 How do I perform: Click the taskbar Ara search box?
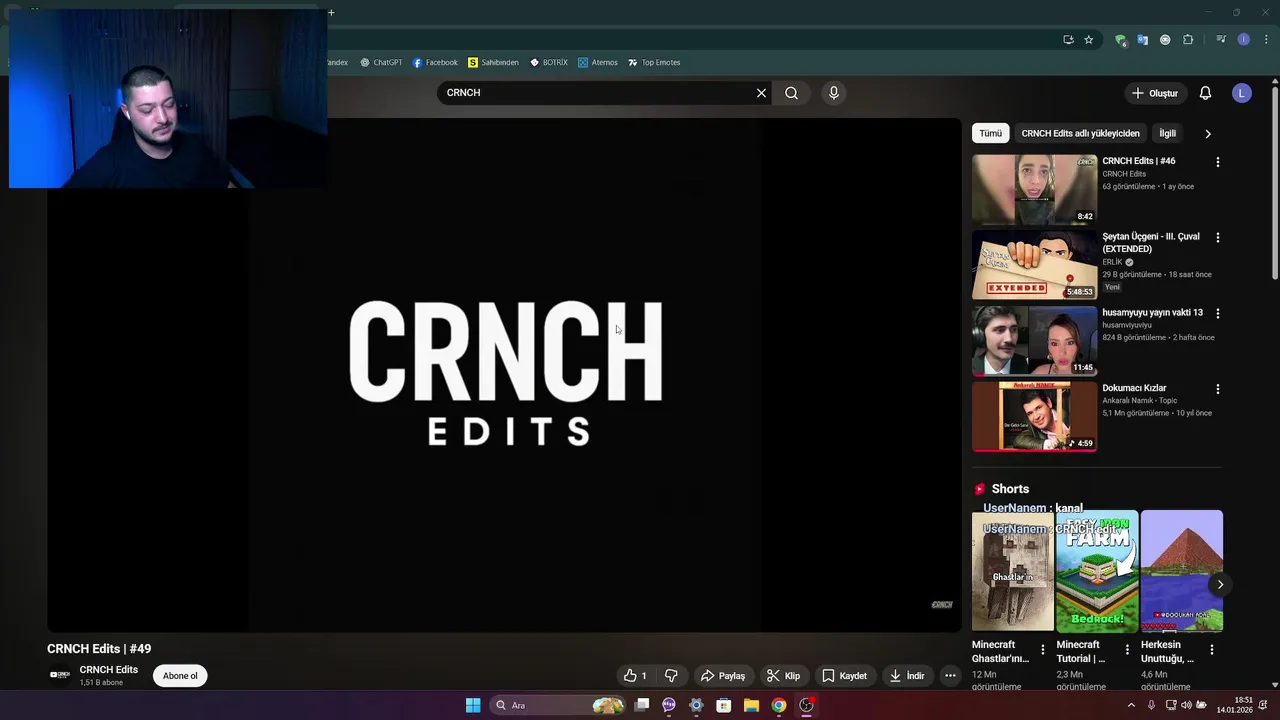(x=558, y=705)
